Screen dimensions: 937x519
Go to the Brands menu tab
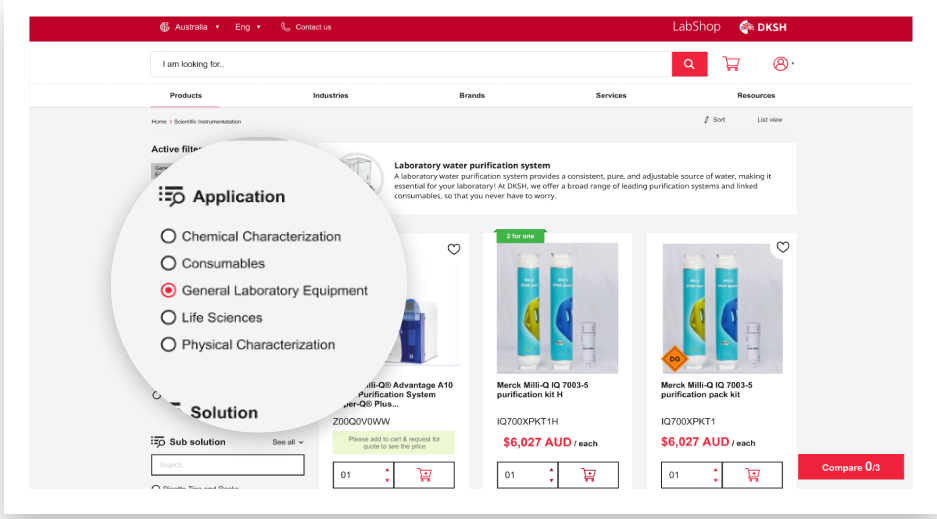click(x=472, y=96)
